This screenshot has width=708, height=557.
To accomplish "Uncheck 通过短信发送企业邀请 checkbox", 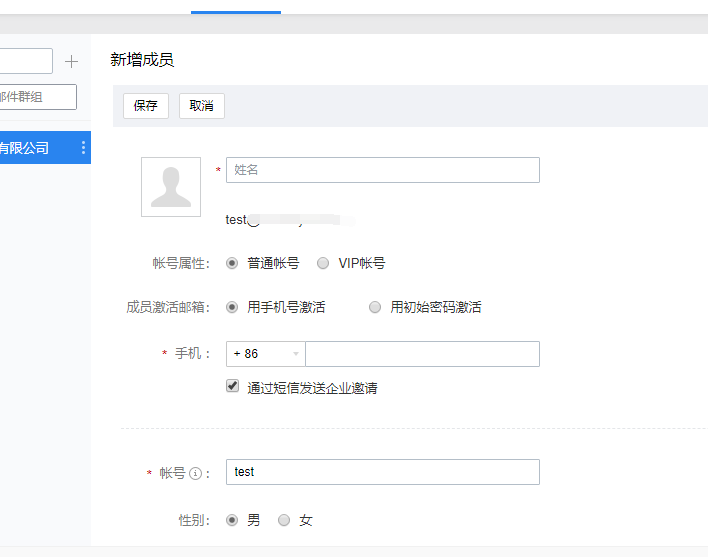I will click(233, 386).
